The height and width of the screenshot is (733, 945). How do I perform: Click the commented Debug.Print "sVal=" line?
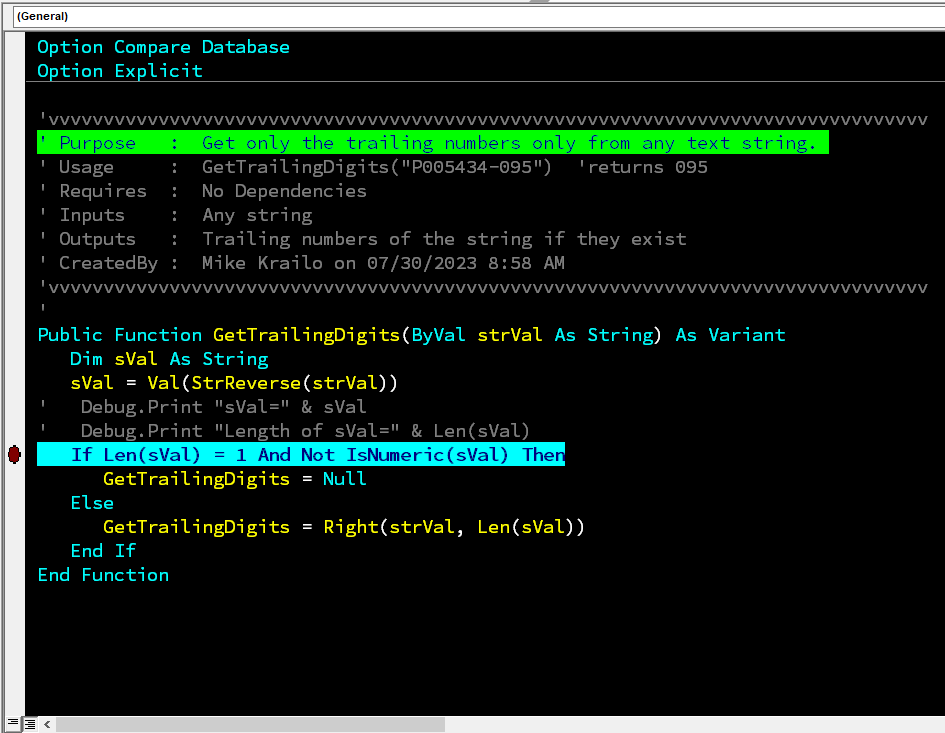[223, 407]
